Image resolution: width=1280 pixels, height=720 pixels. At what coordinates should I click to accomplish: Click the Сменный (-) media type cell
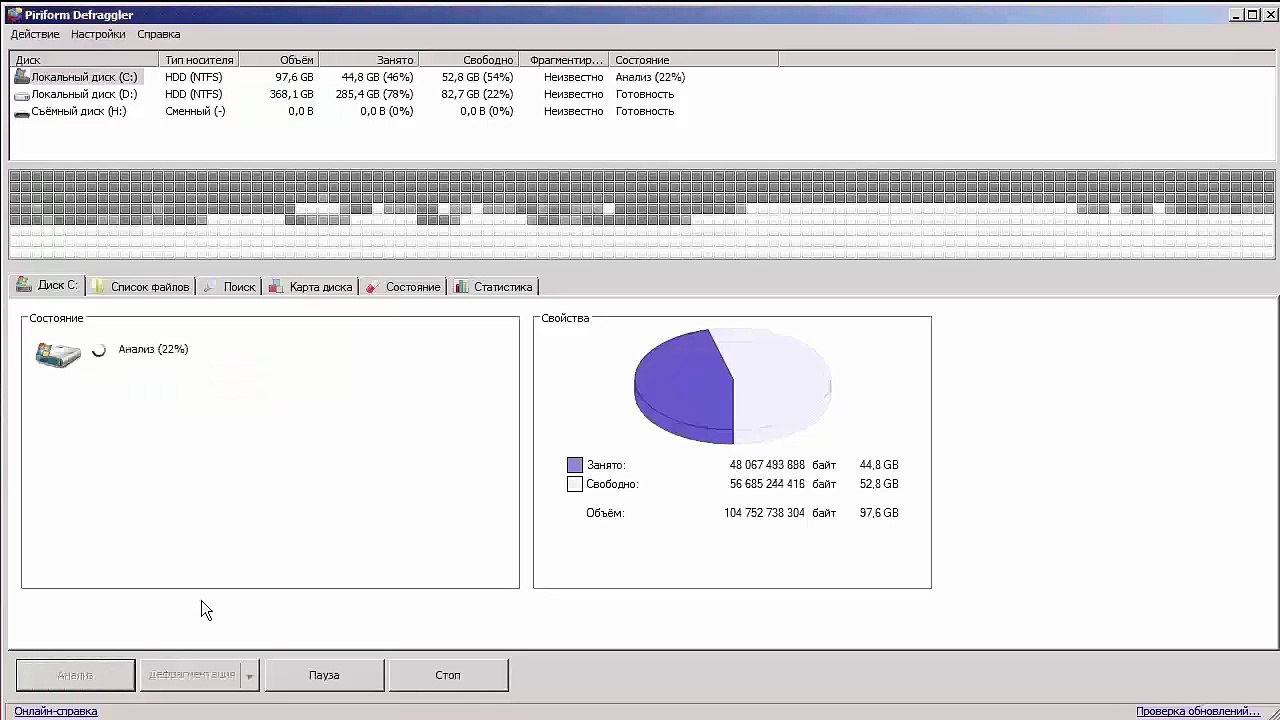coord(195,111)
